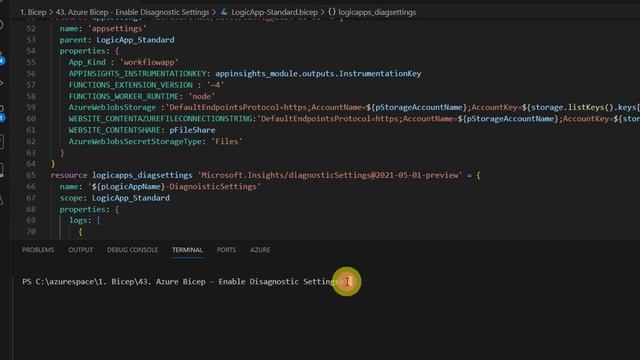This screenshot has height=360, width=640.
Task: Open the PORTS panel tab
Action: (227, 250)
